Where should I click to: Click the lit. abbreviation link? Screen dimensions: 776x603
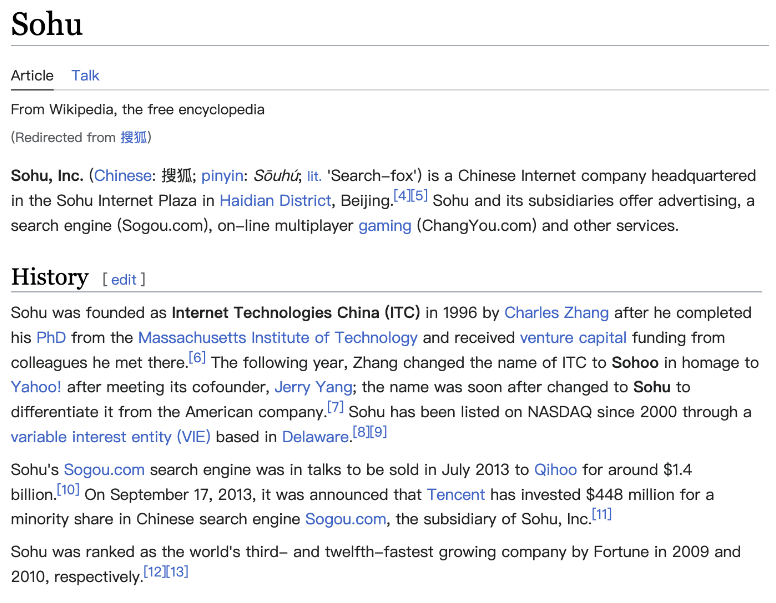click(x=314, y=176)
